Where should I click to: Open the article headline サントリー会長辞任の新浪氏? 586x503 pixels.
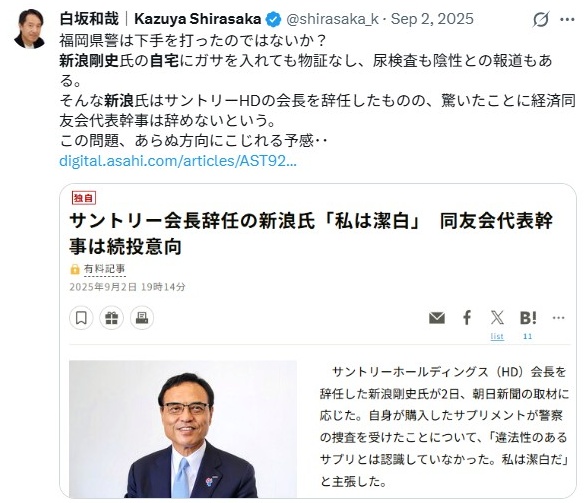coord(311,234)
